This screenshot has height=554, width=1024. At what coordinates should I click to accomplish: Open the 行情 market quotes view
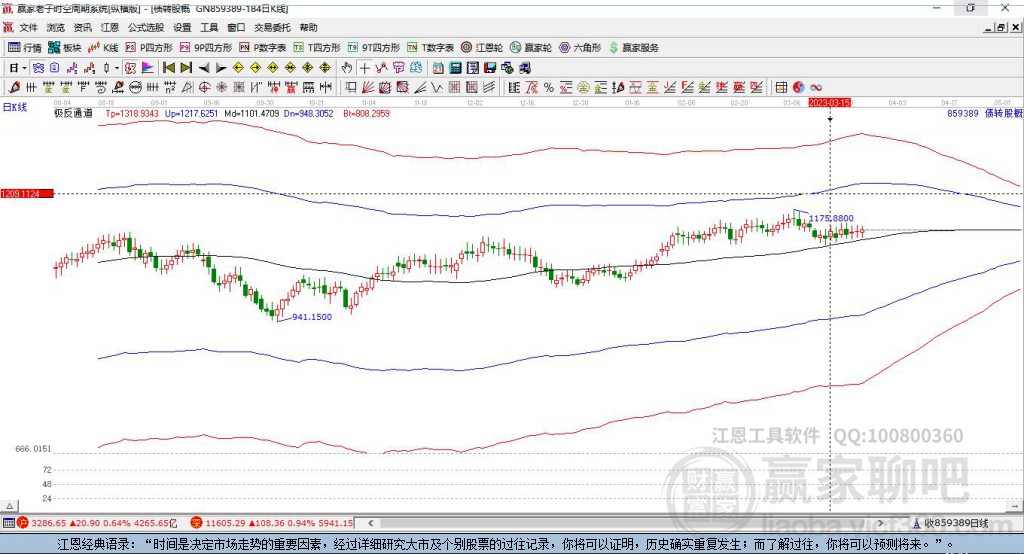[x=25, y=48]
